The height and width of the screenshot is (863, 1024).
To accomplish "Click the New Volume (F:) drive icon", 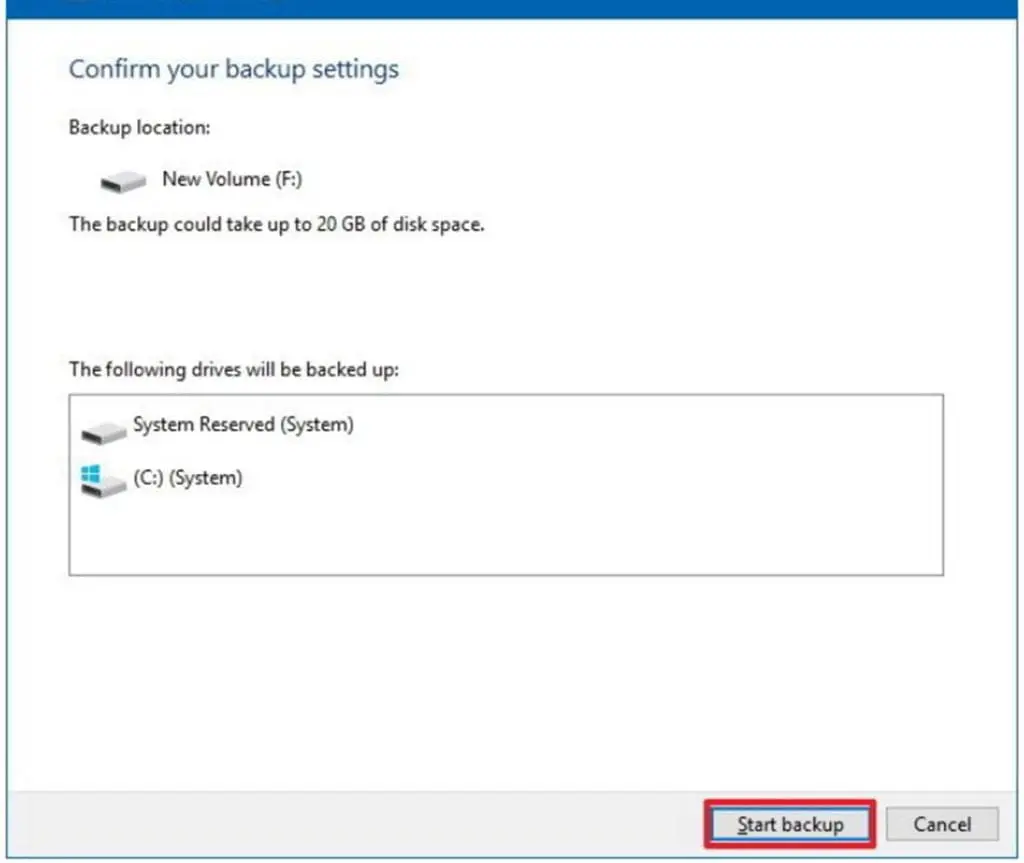I will click(x=124, y=181).
